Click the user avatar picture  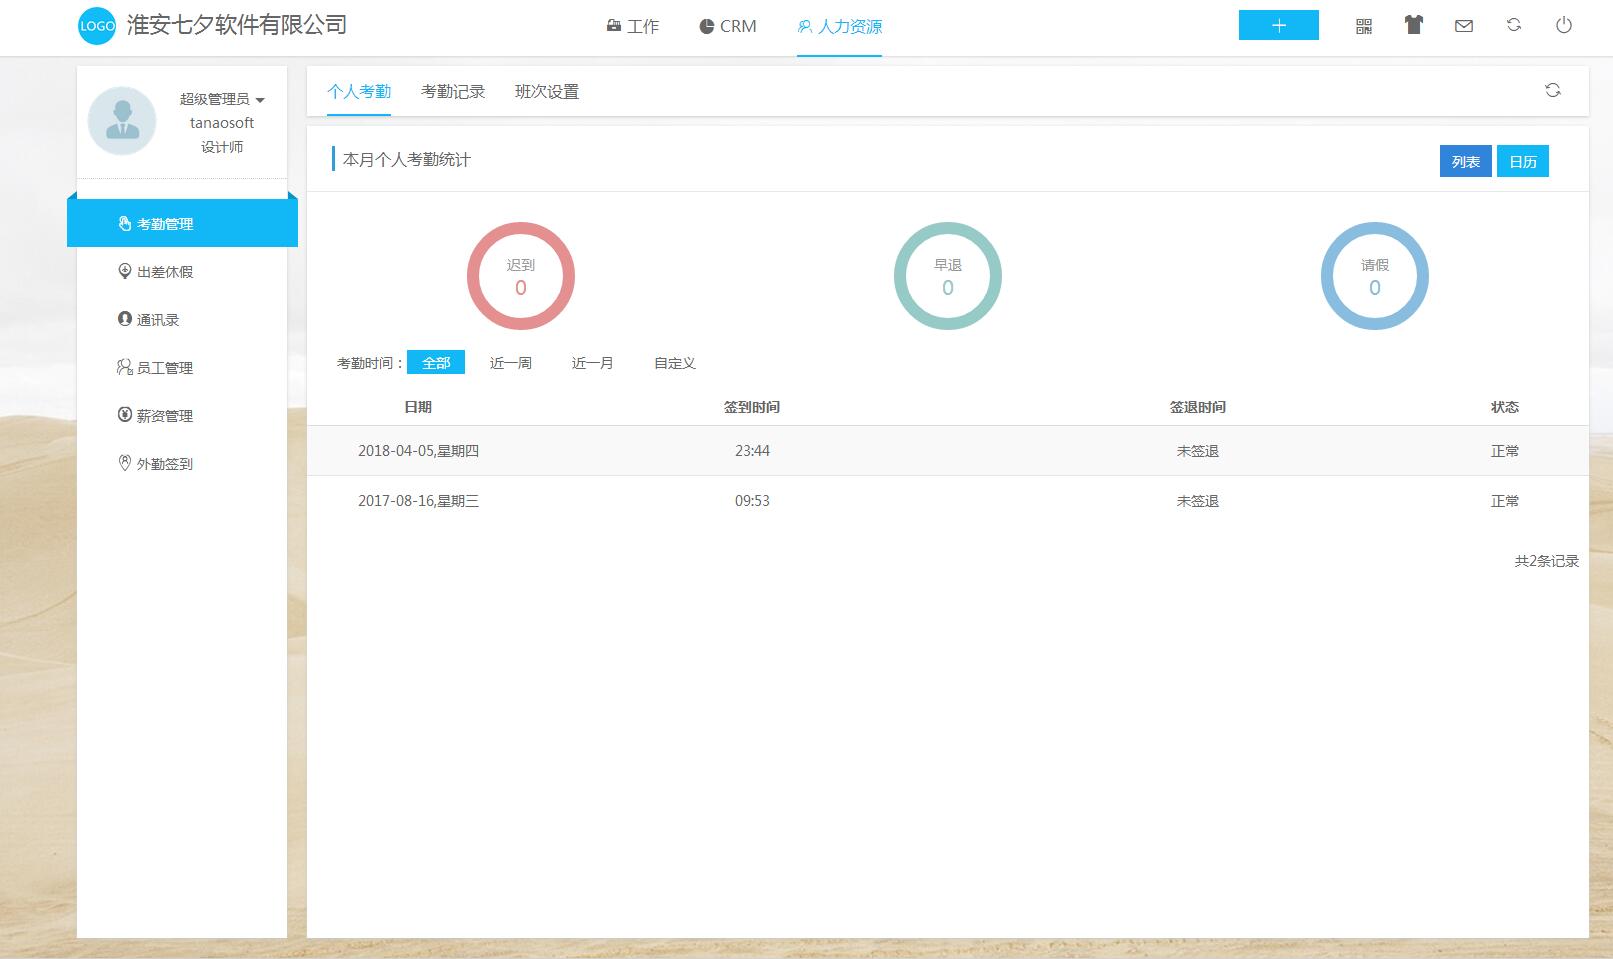122,121
